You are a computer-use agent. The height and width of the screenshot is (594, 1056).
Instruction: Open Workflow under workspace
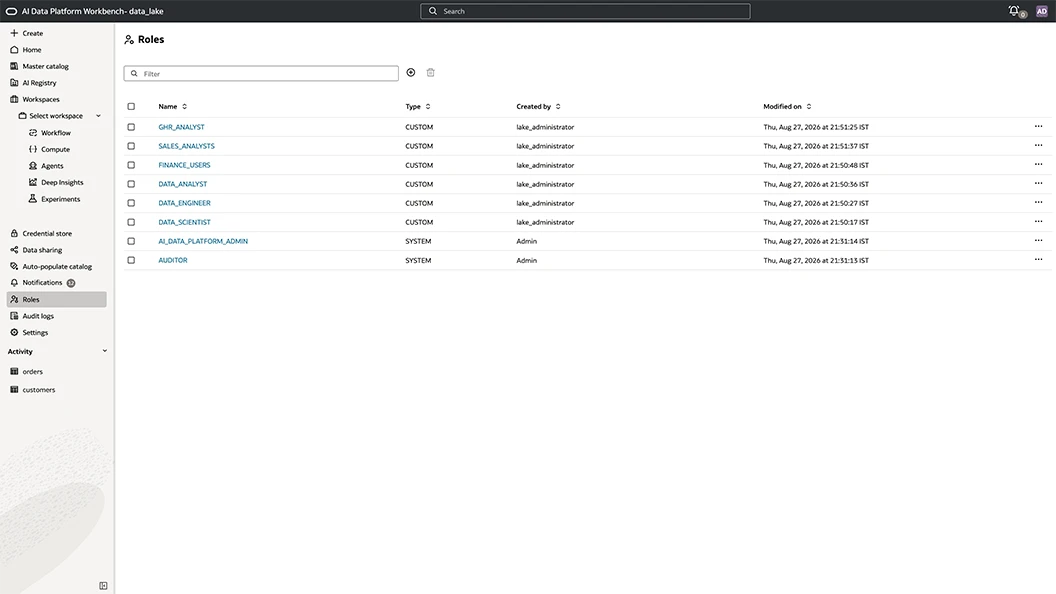[50, 133]
